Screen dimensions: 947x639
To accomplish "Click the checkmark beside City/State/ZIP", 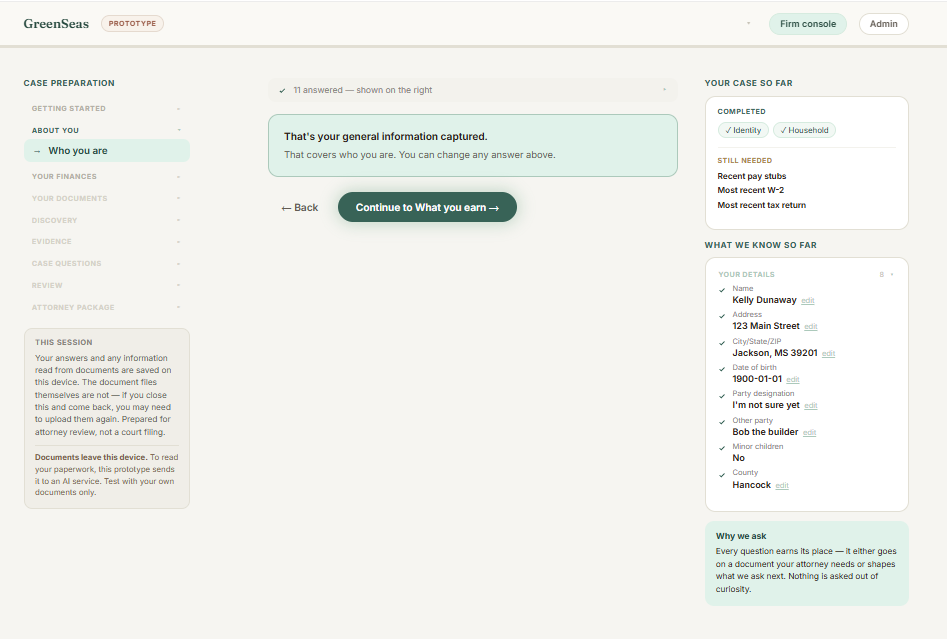I will 722,343.
